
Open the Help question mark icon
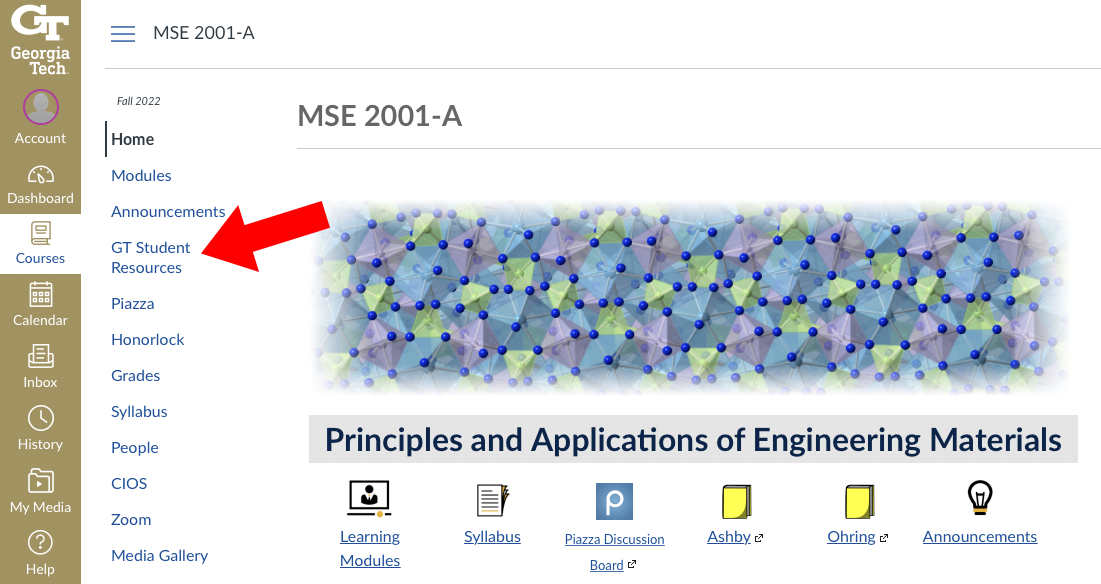40,543
